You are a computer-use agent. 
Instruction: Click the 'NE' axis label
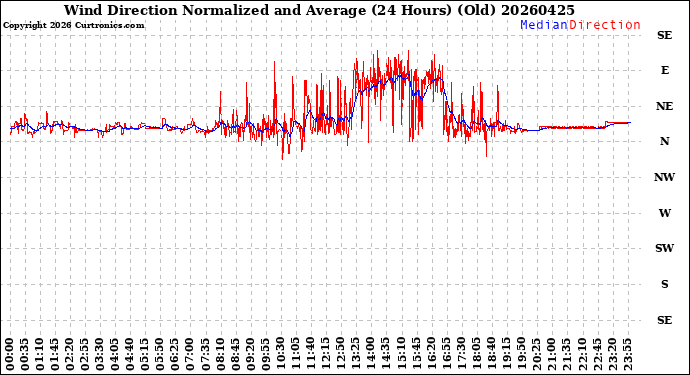coord(664,106)
